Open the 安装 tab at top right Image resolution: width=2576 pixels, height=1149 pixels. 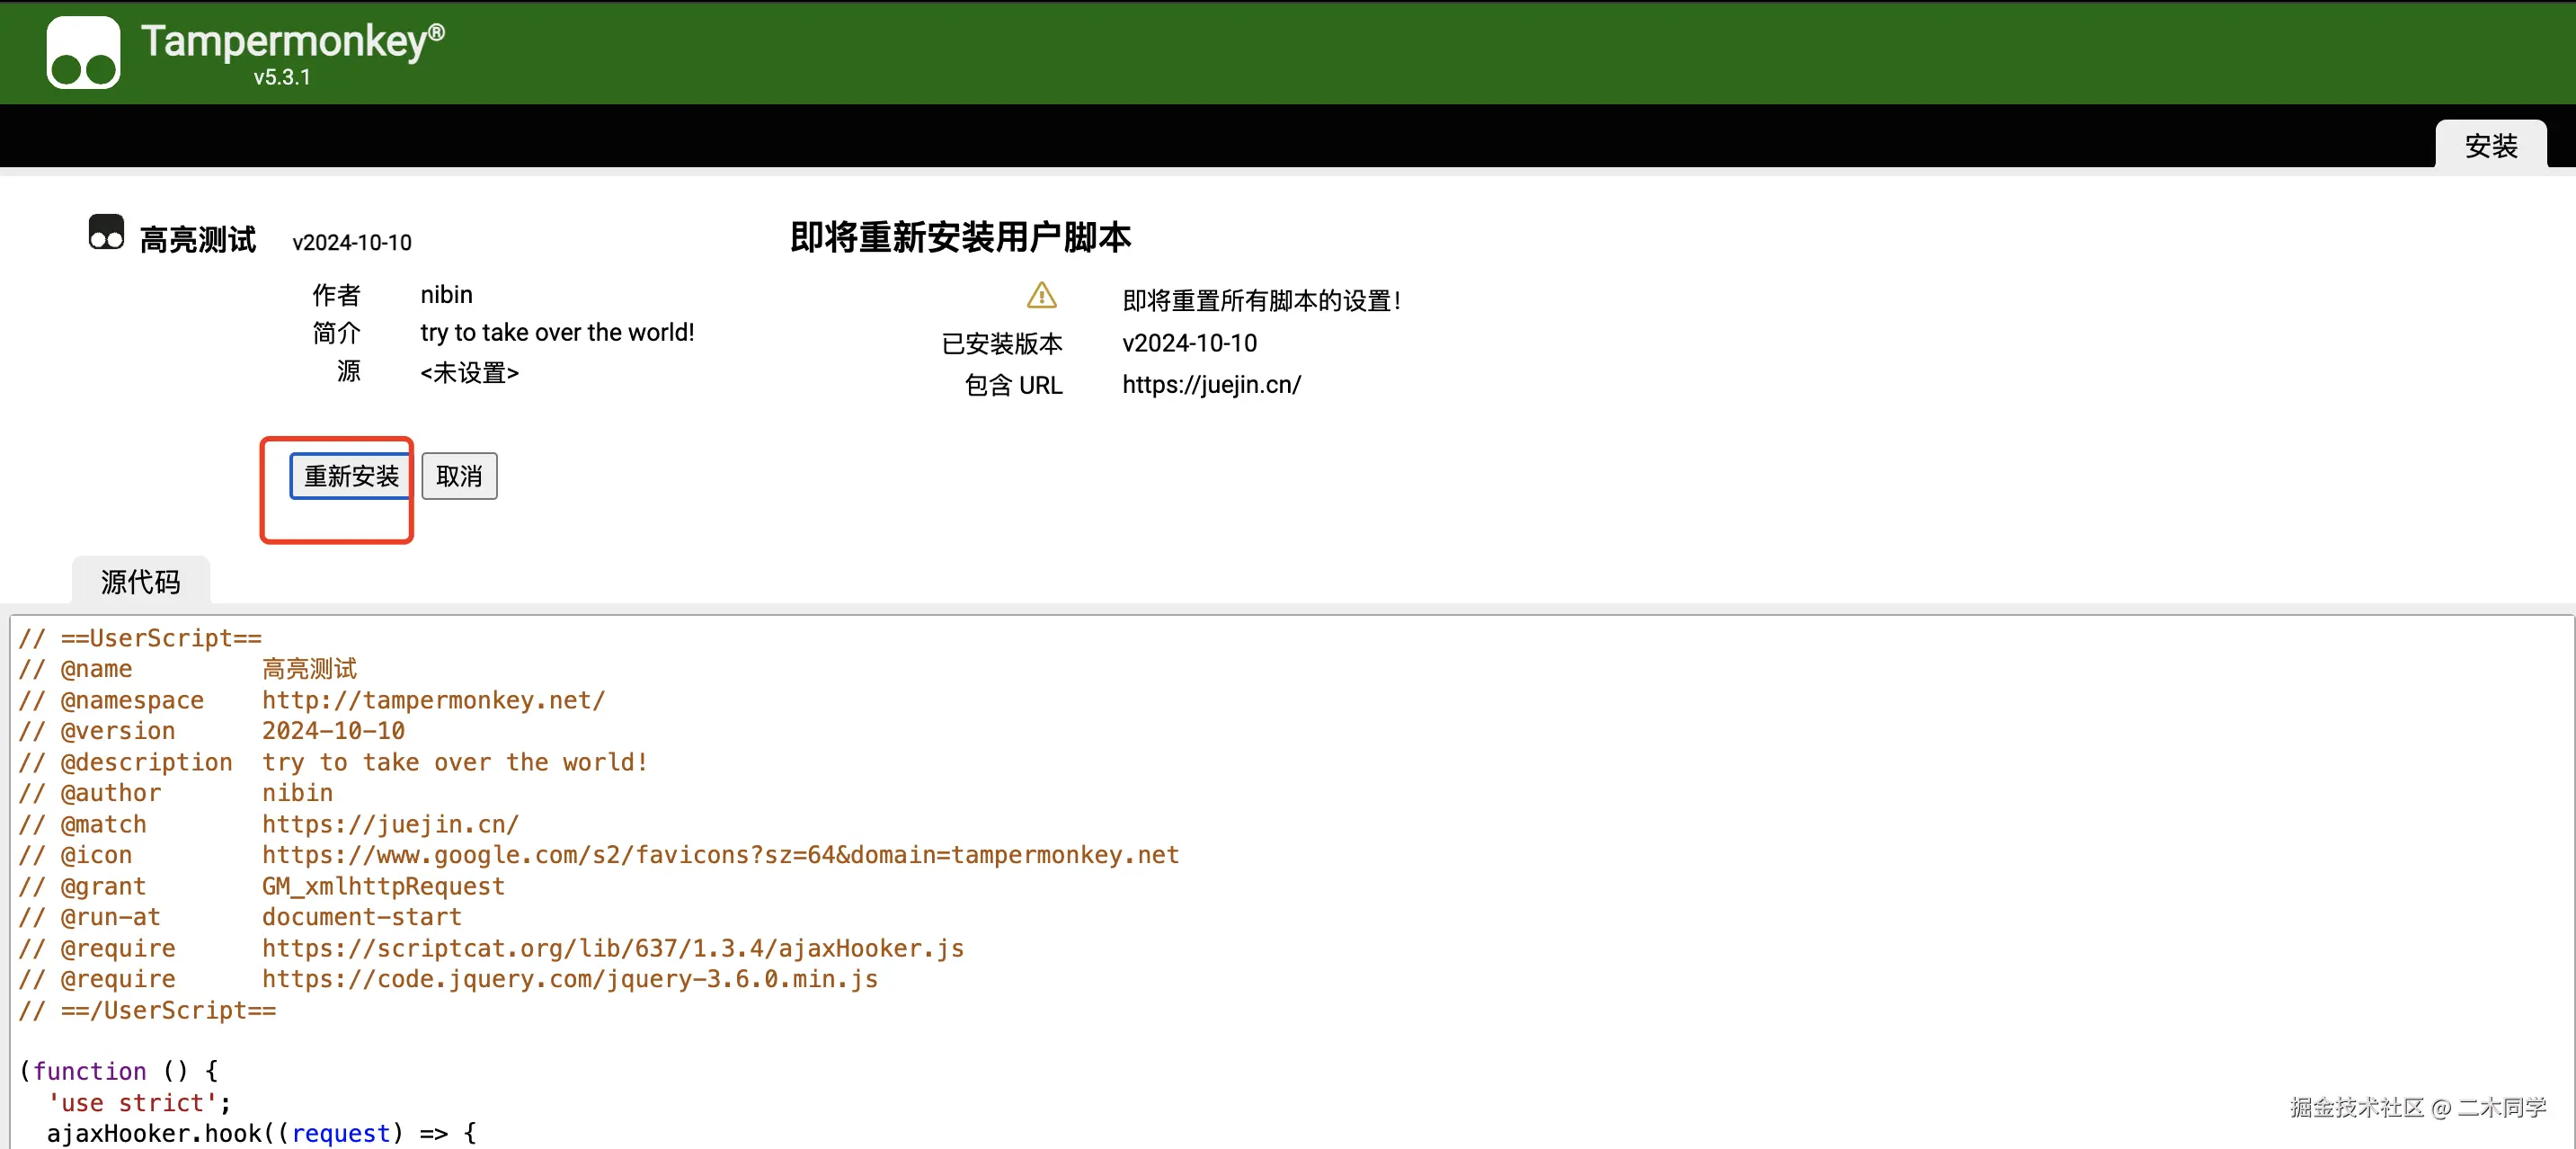[2489, 146]
